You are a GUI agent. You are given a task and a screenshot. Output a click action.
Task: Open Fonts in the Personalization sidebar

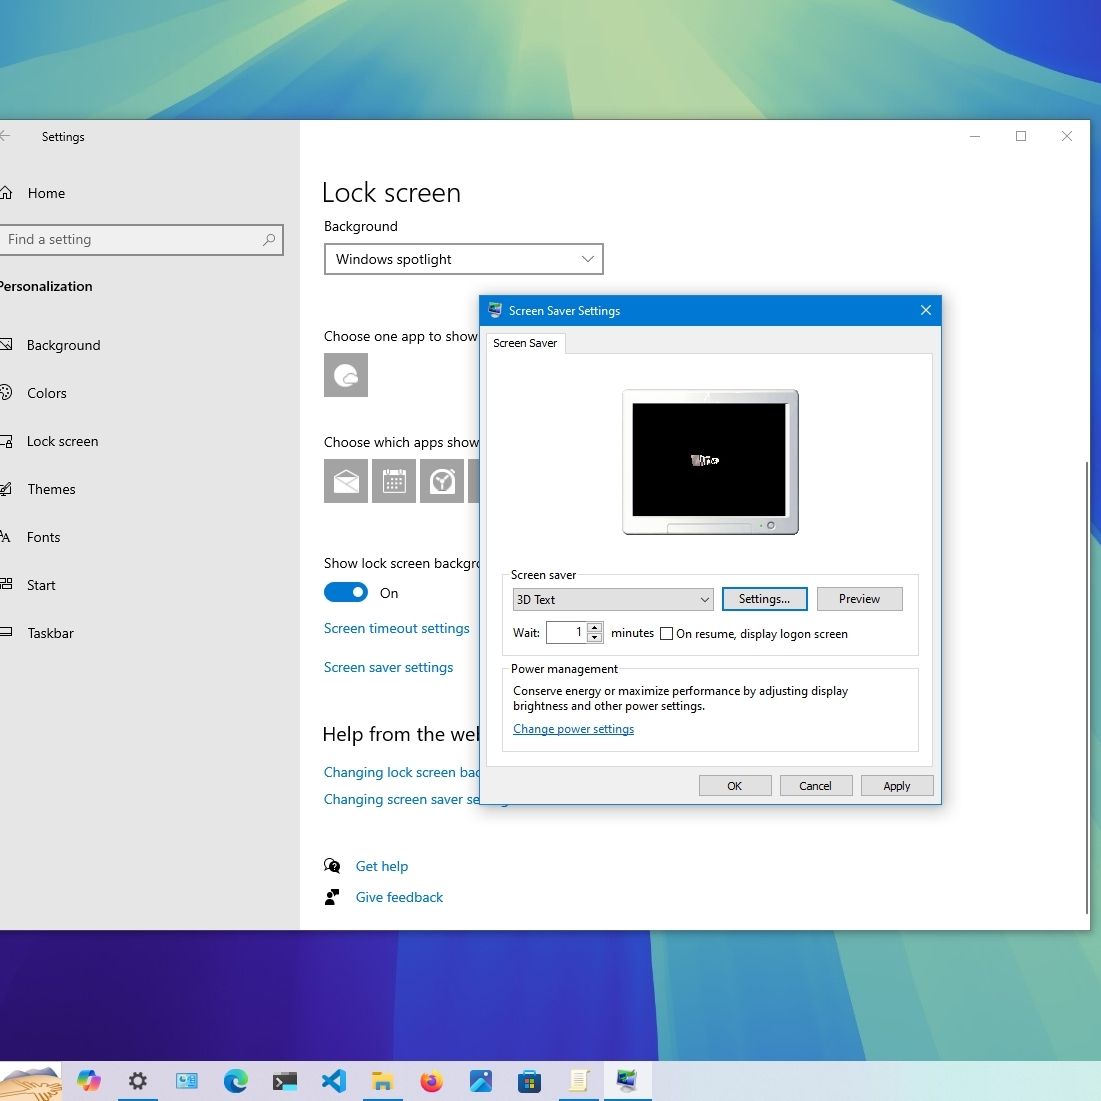[32, 537]
